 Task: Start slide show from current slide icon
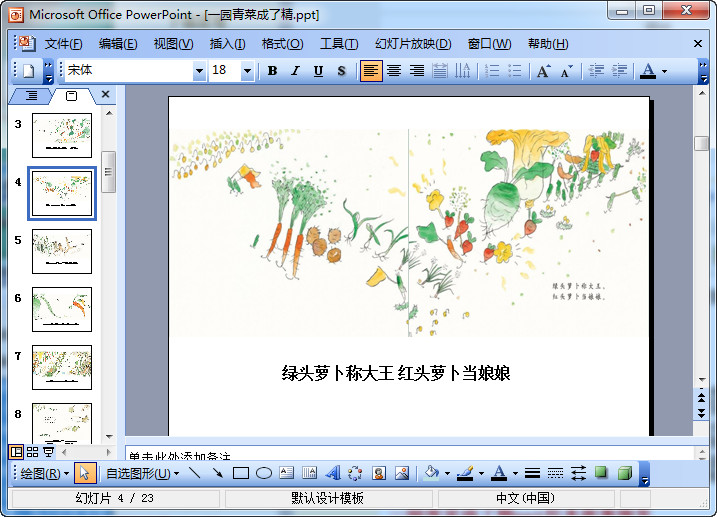tap(48, 452)
